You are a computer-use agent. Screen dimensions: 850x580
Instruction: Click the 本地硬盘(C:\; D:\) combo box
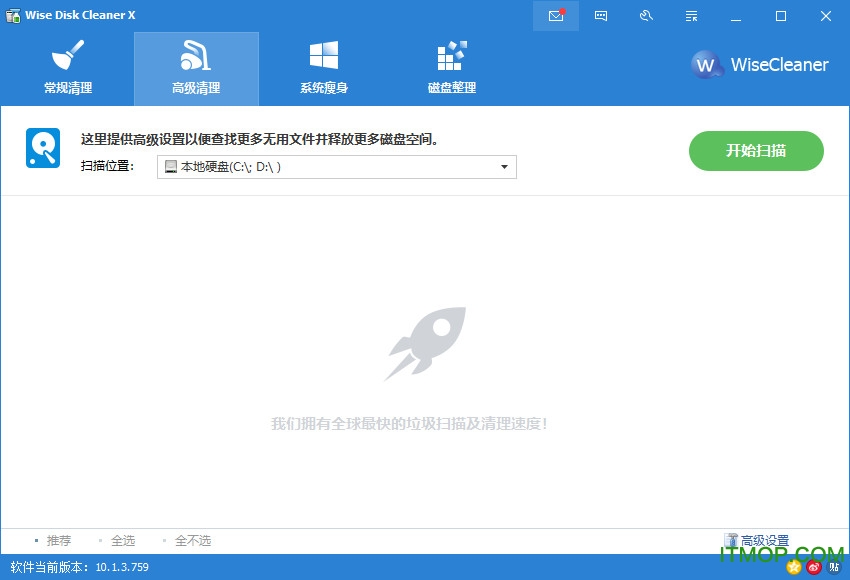330,167
